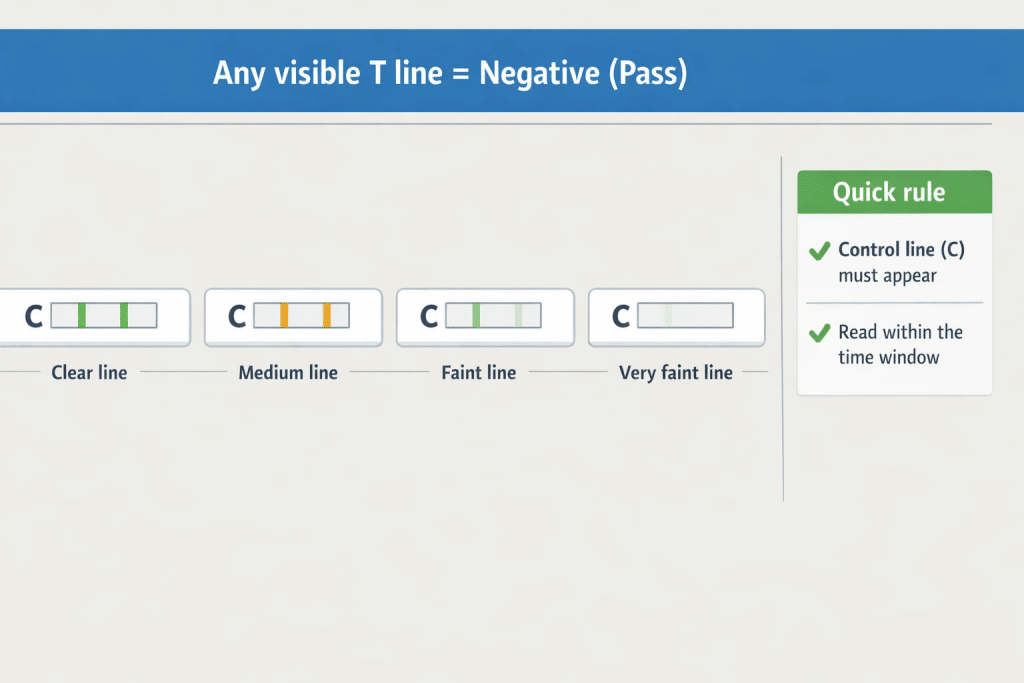Select the Faint line test strip card

tap(485, 317)
